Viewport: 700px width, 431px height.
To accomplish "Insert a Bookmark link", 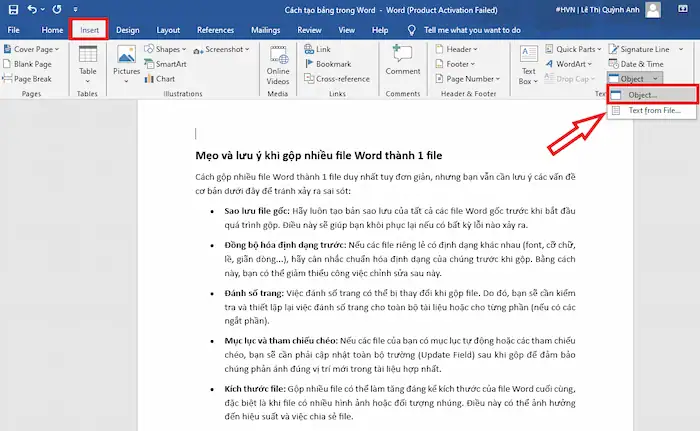I will 333,63.
